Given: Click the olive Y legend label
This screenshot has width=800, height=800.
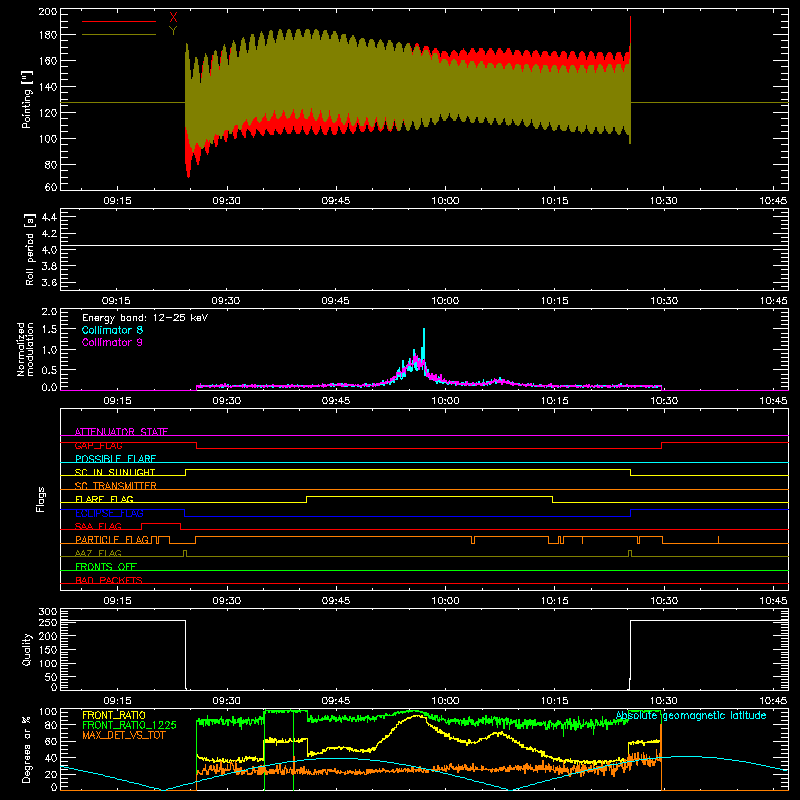Looking at the screenshot, I should pos(173,31).
